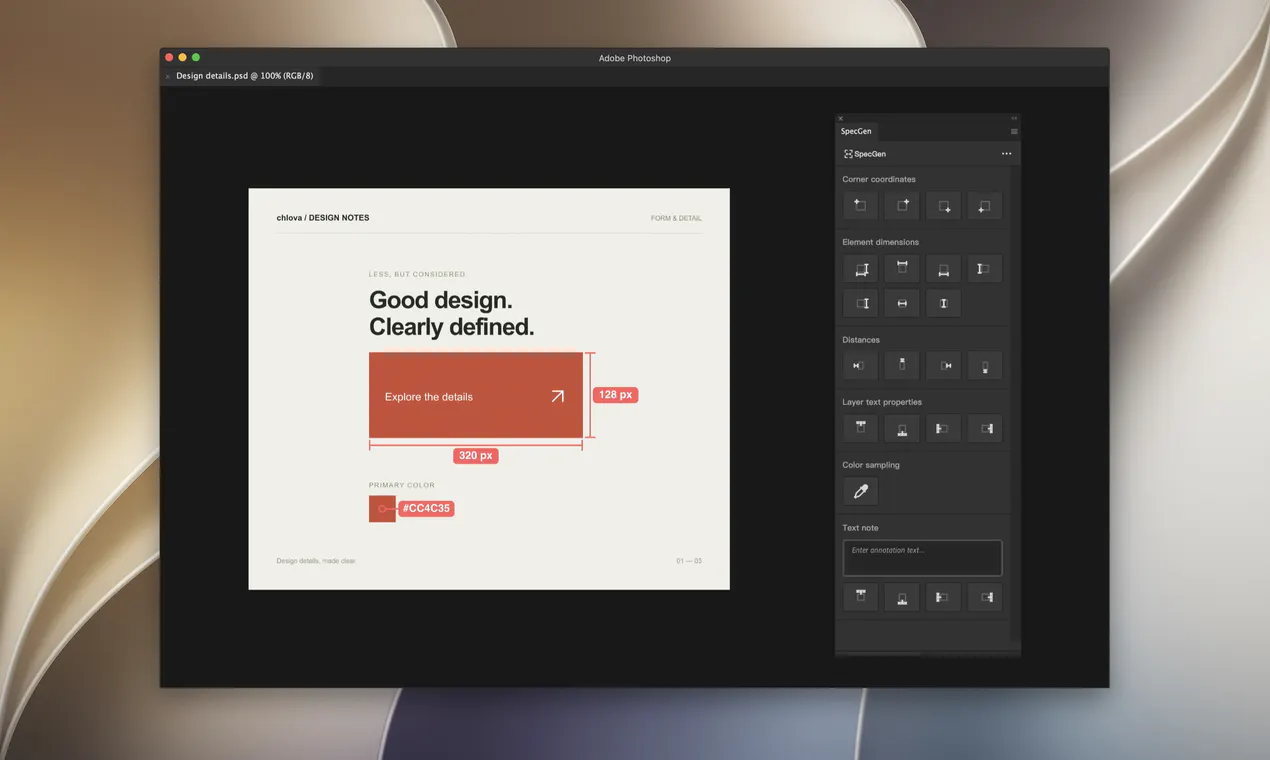1270x760 pixels.
Task: Measure distance to the top edge
Action: click(x=902, y=366)
